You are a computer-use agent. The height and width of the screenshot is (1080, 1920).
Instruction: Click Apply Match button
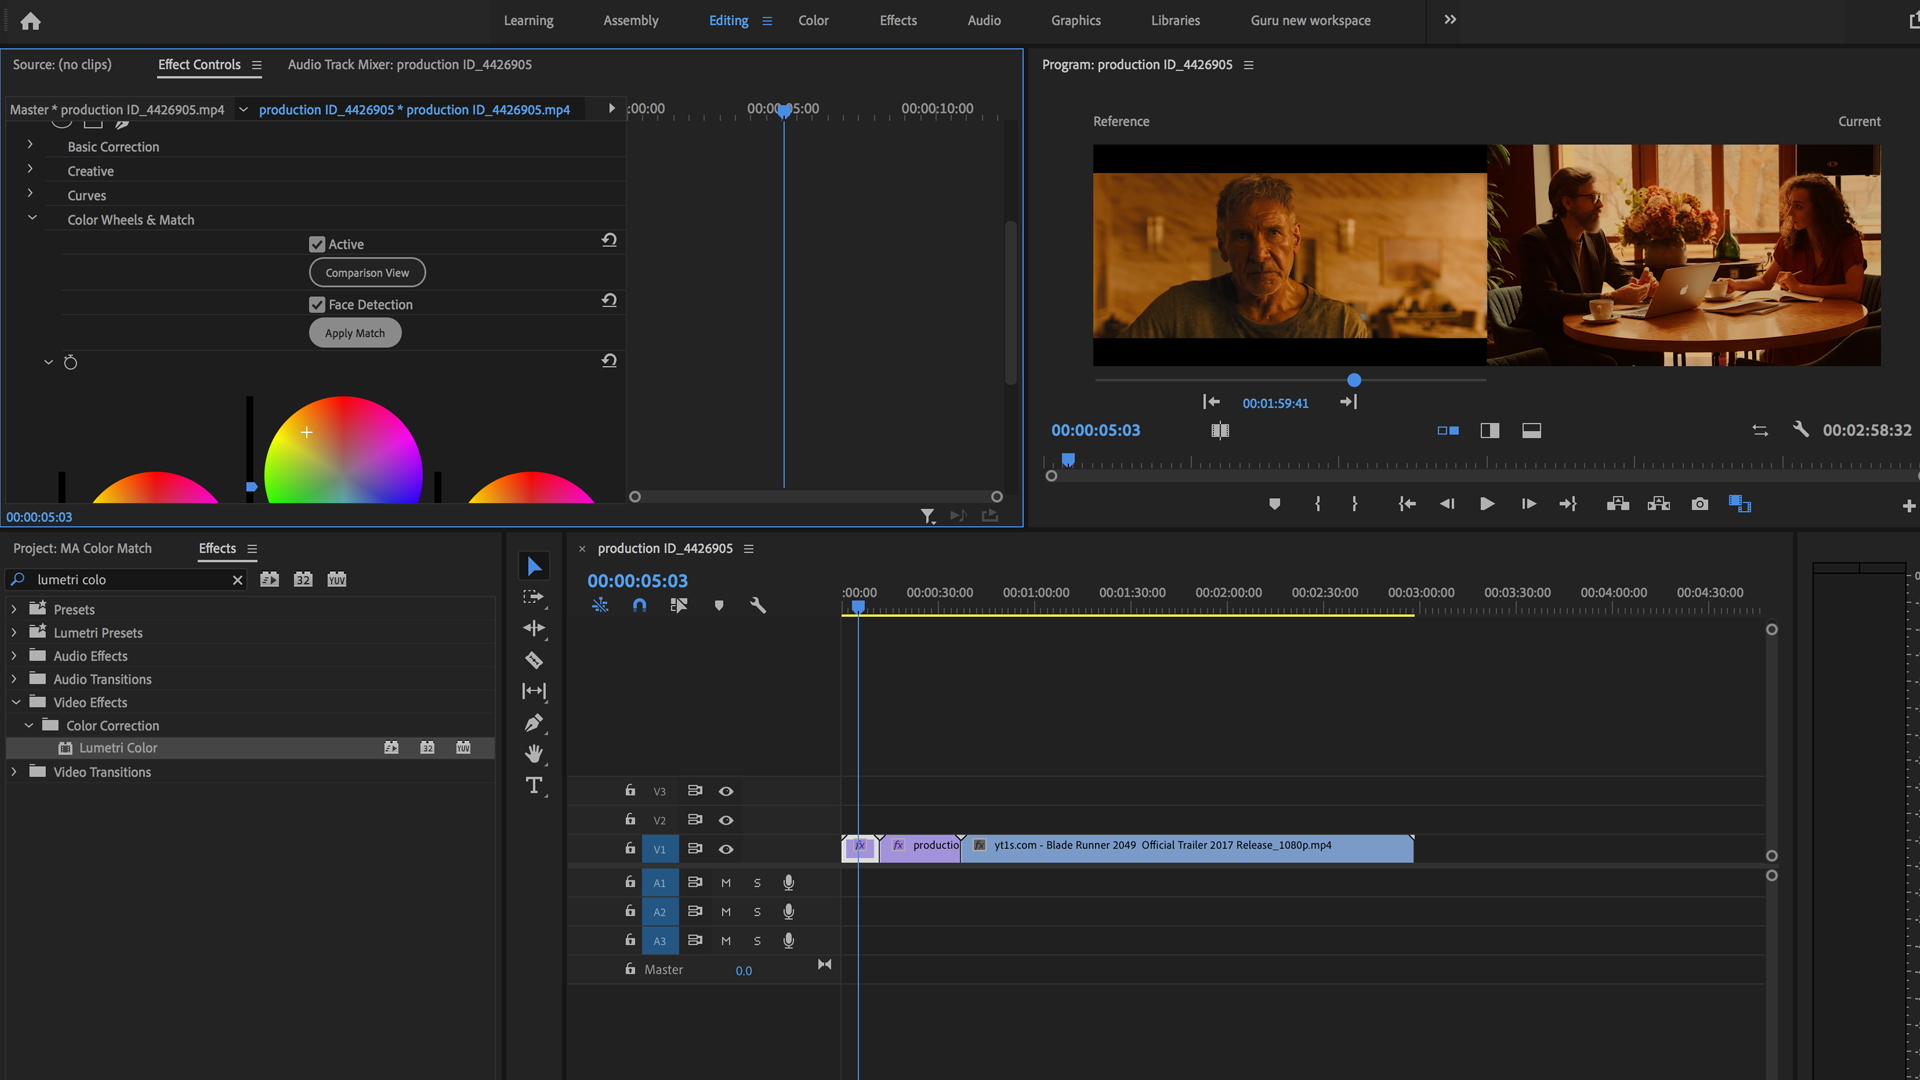pos(355,333)
